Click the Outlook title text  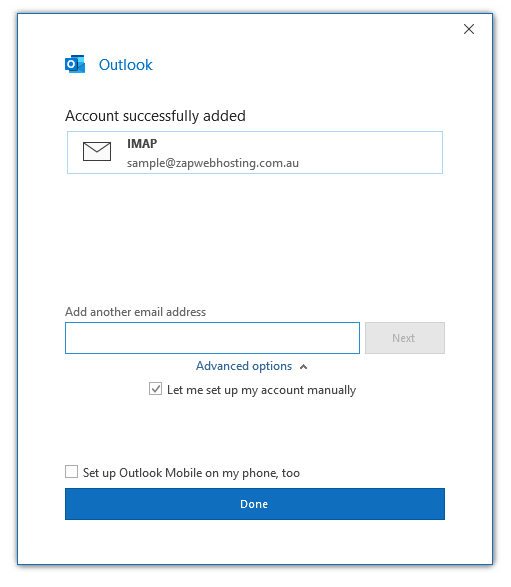pyautogui.click(x=125, y=65)
